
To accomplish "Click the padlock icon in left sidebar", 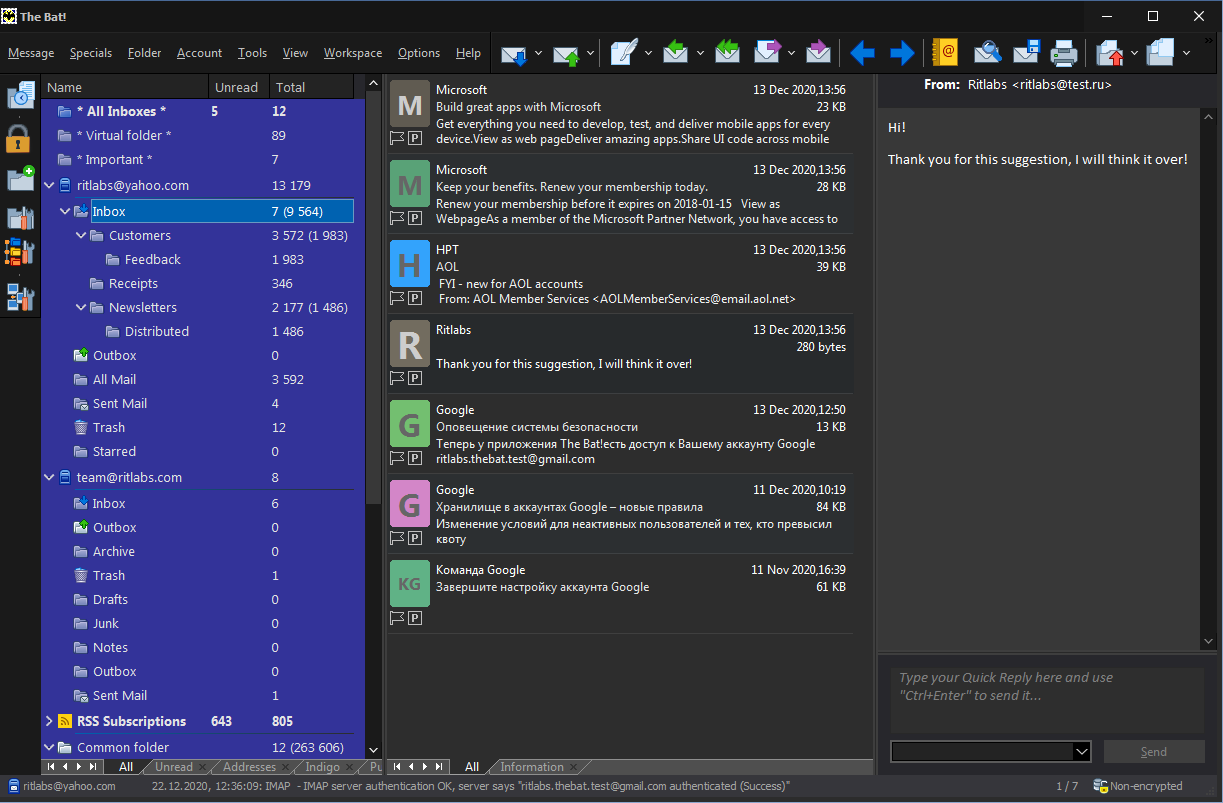I will (x=19, y=138).
